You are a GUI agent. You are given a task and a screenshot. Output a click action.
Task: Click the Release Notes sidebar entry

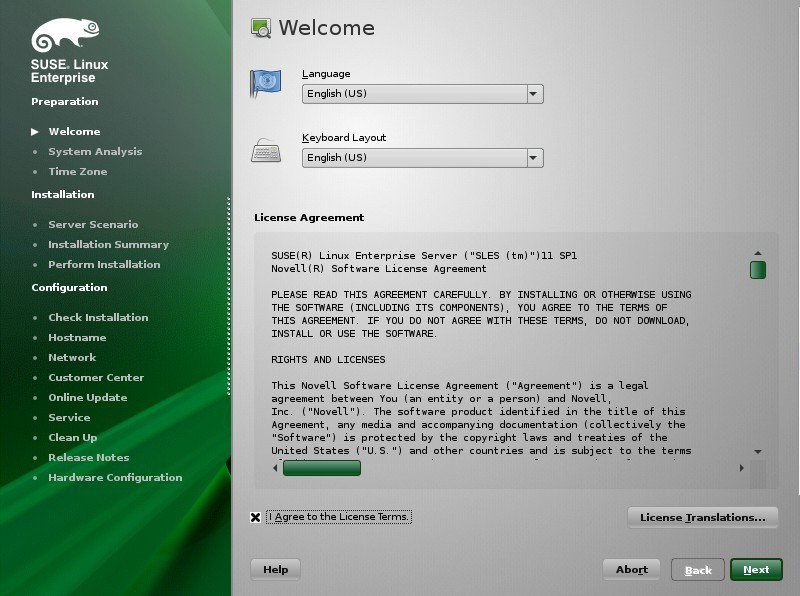(89, 457)
